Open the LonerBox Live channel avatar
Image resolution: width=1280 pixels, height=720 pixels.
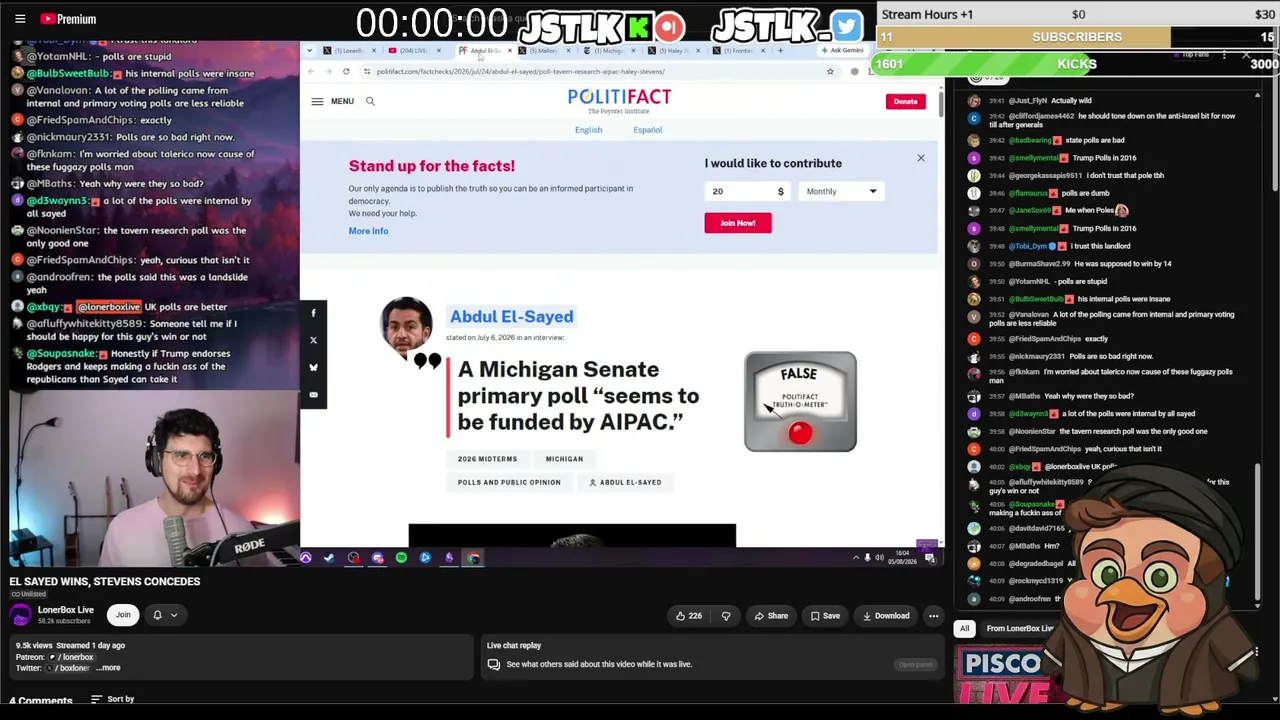21,615
